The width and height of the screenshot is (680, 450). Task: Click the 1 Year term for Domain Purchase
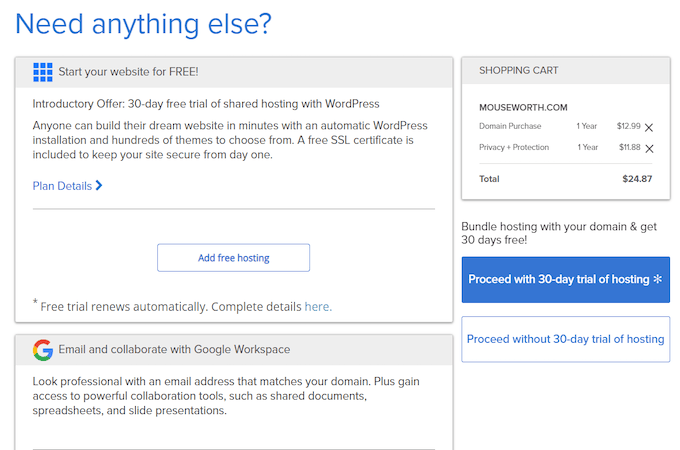[x=586, y=126]
